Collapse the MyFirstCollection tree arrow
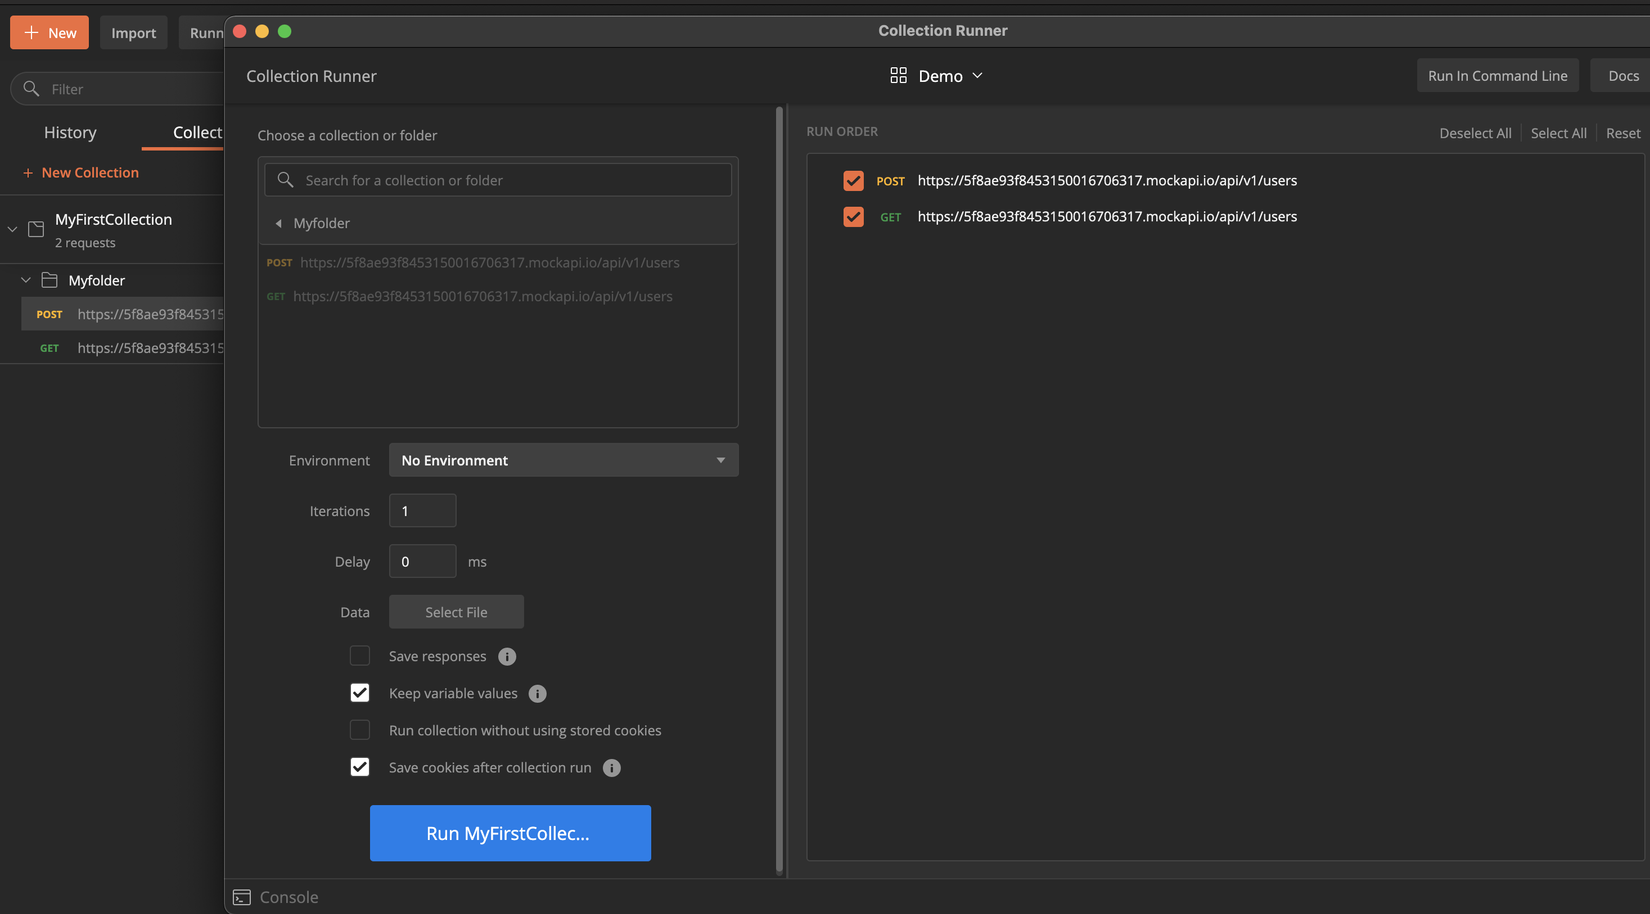1650x914 pixels. click(12, 229)
